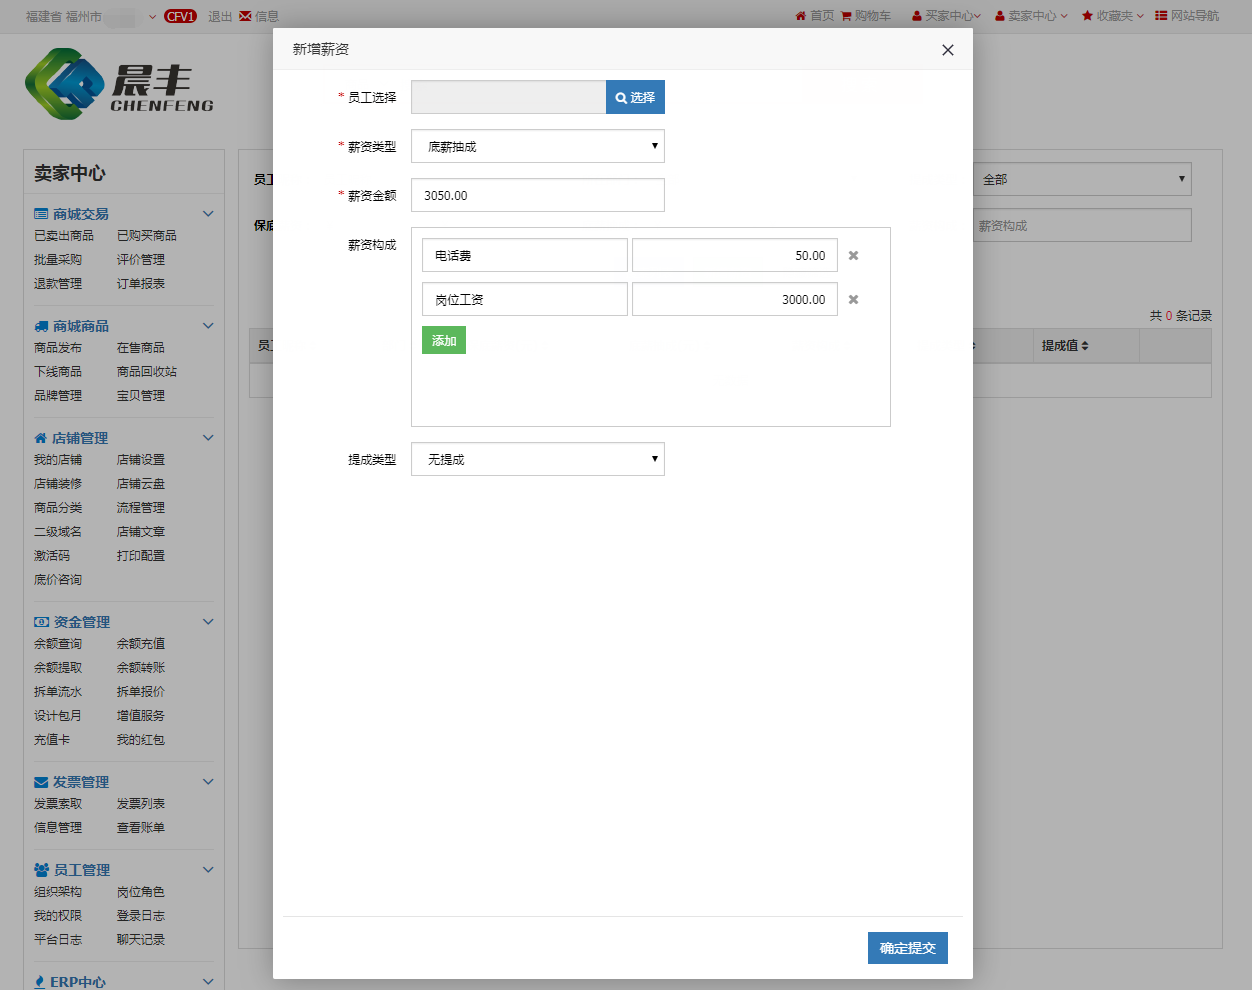Viewport: 1252px width, 990px height.
Task: Open the 卖家中心 top menu
Action: click(1031, 16)
